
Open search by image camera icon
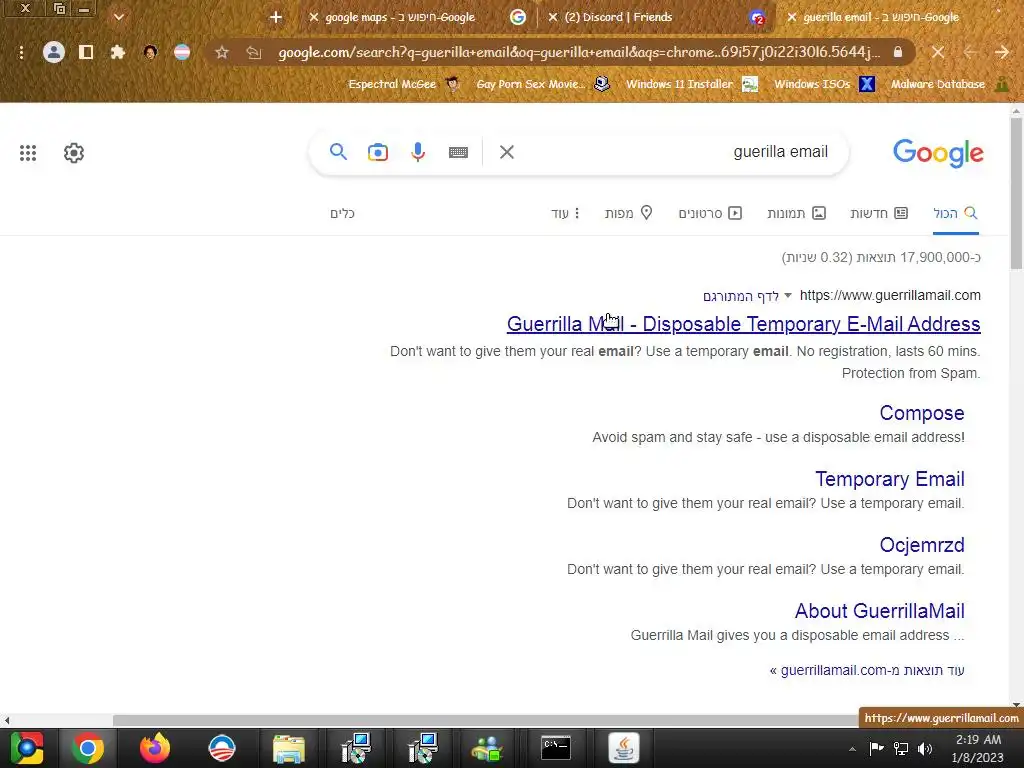(x=377, y=152)
